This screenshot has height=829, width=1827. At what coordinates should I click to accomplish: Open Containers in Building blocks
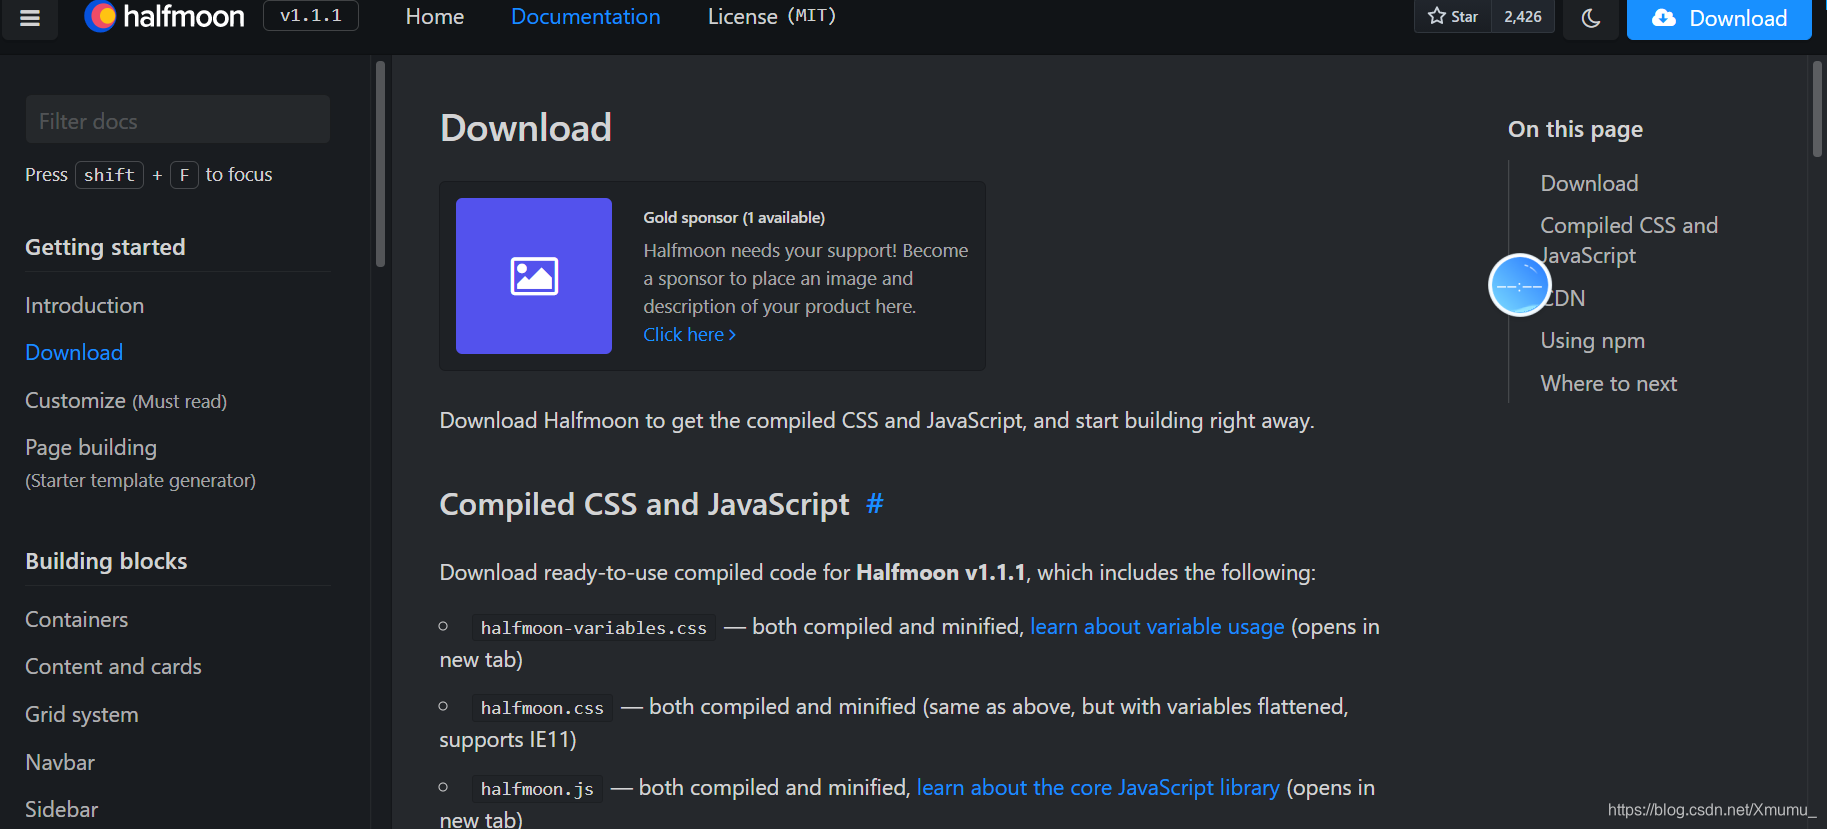(77, 619)
